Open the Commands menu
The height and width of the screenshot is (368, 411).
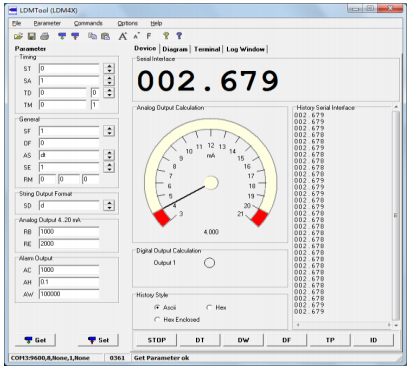point(88,23)
